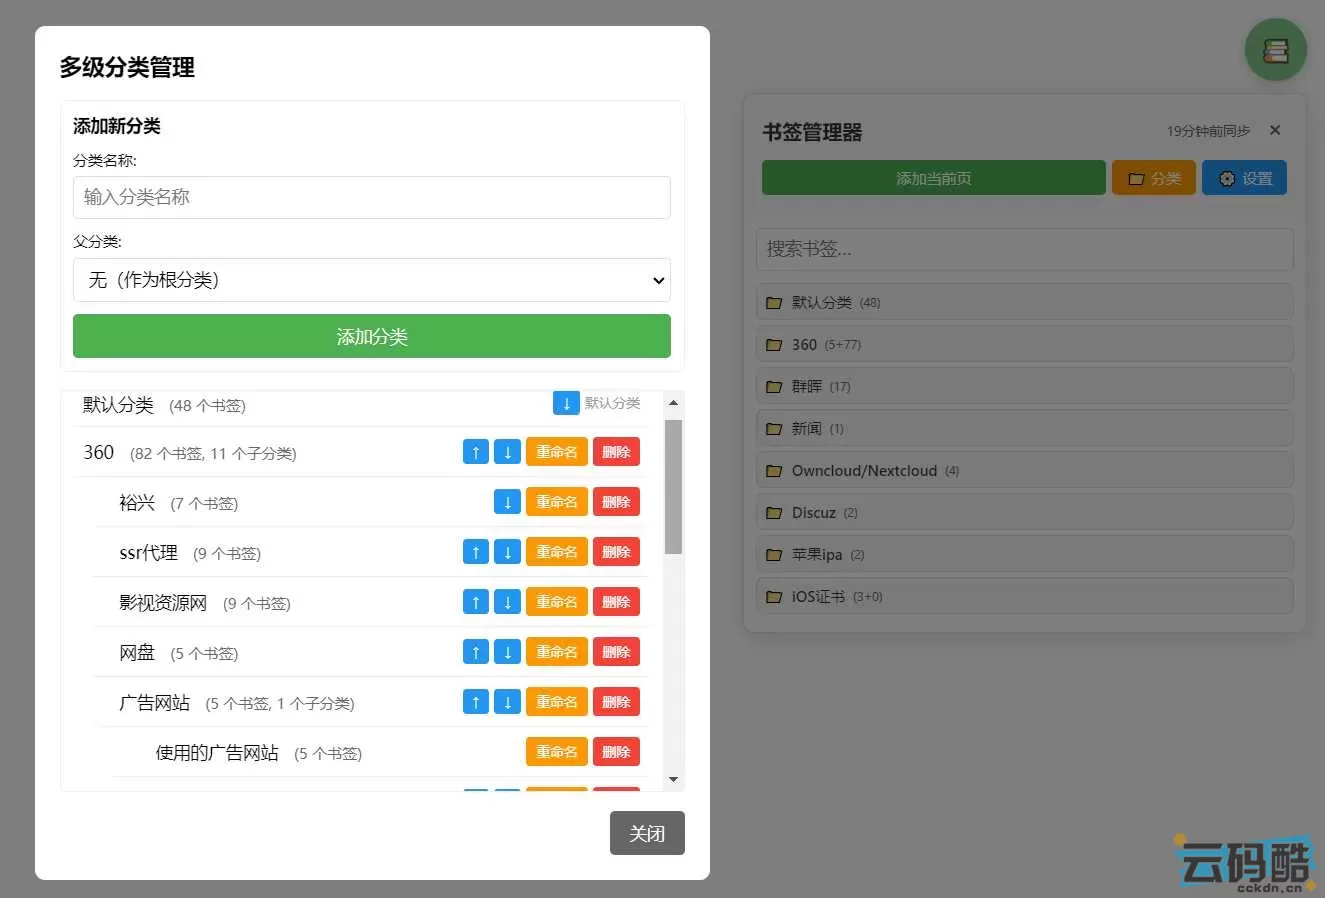Click the folder icon beside Discuz
Image resolution: width=1325 pixels, height=898 pixels.
point(774,512)
